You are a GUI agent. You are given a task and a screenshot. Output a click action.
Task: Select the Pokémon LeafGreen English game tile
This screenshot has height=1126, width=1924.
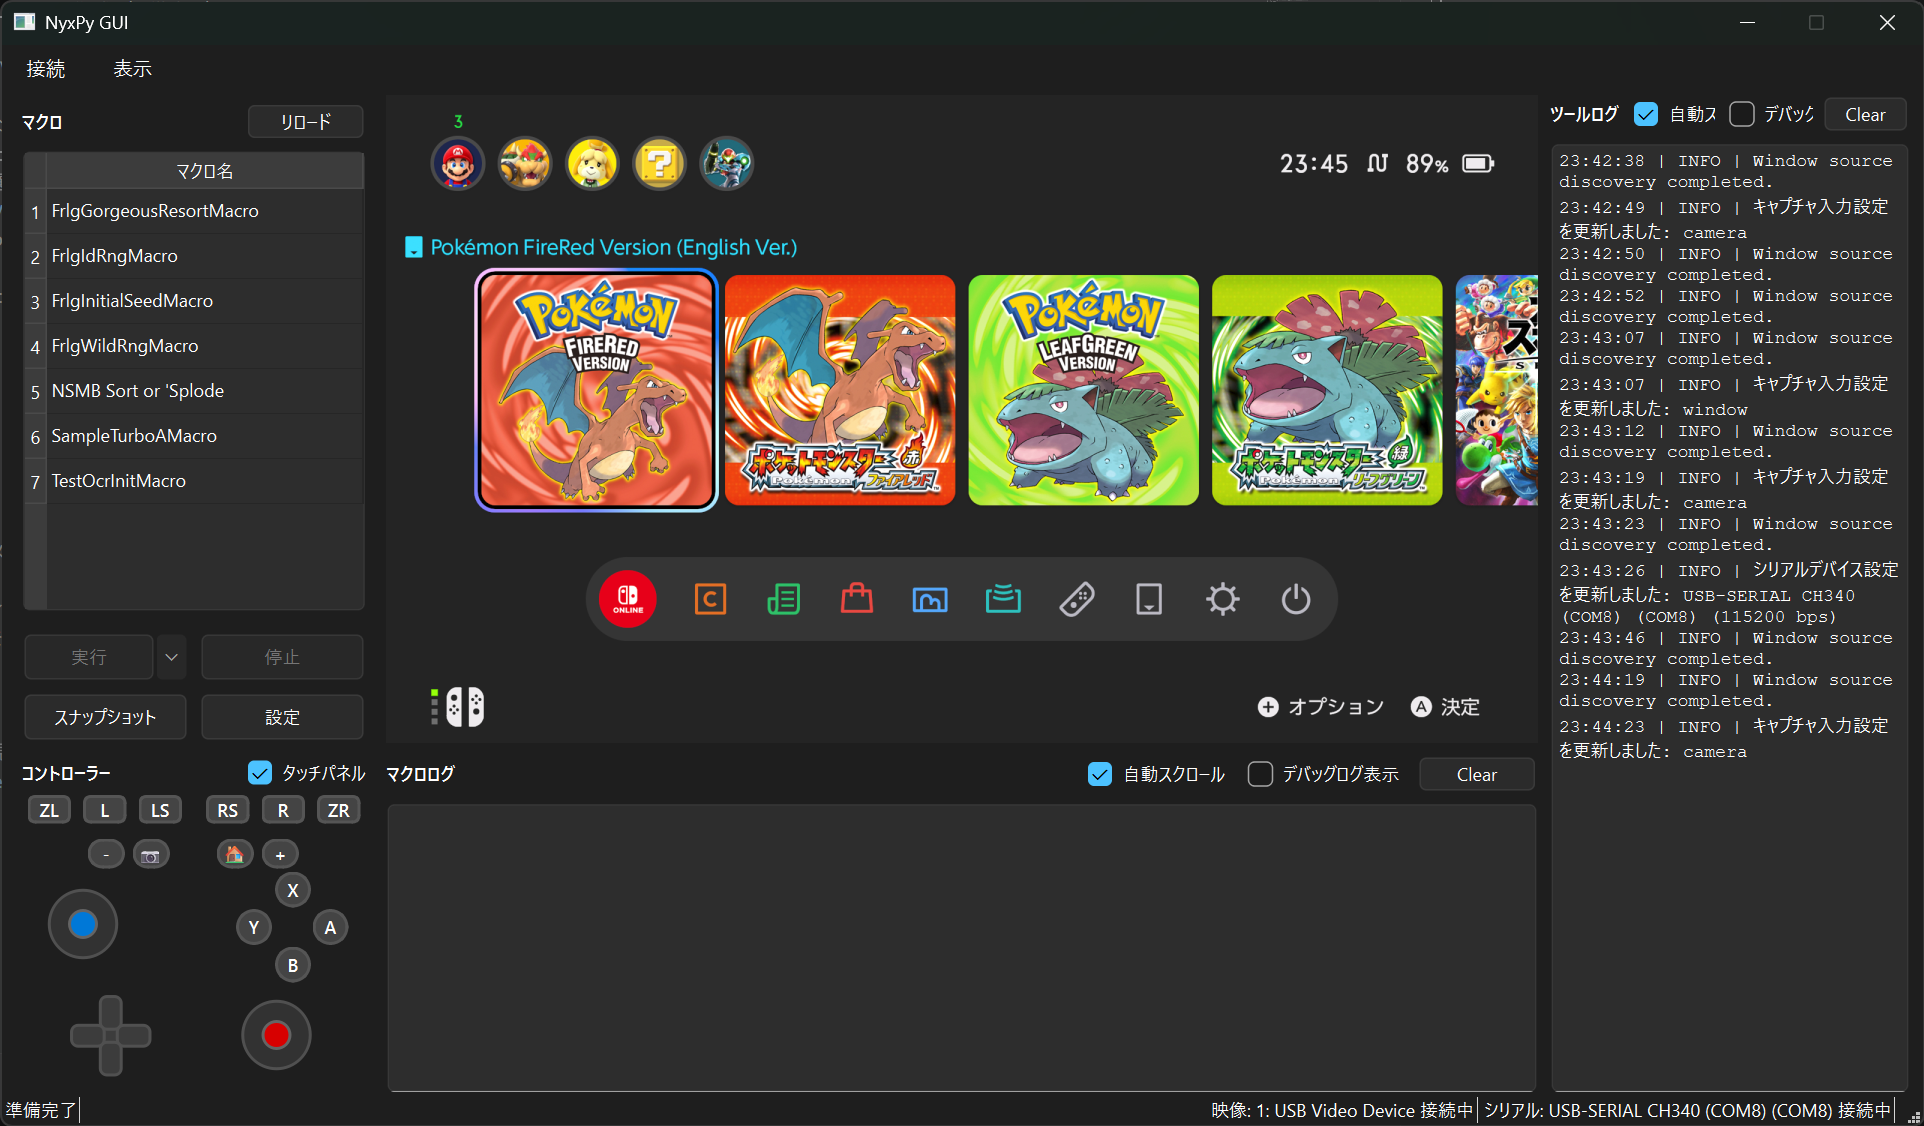click(1084, 390)
